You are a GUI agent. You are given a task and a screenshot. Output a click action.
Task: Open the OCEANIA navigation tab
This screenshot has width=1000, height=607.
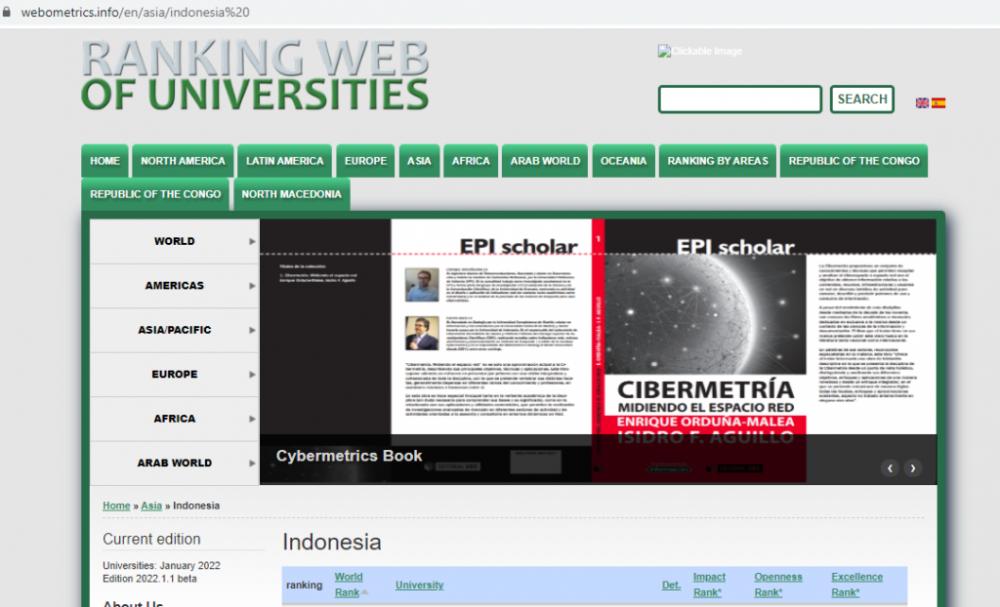click(623, 161)
